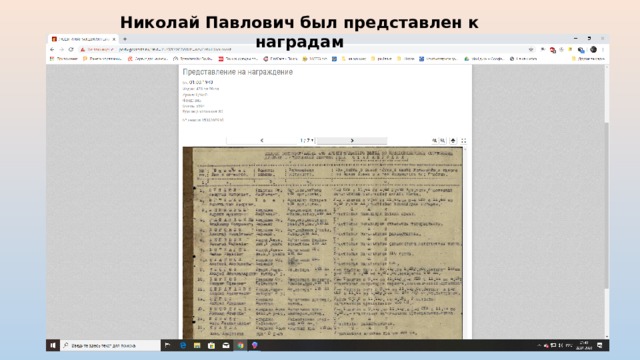Bookmark this page with the star icon
Screen dimensions: 640x360
tap(531, 49)
